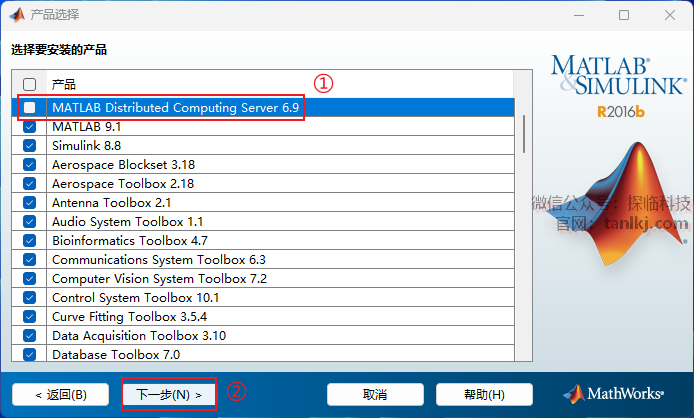Screen dimensions: 694x418
Task: Select Aerospace Blockset 3.18 row text
Action: 123,165
